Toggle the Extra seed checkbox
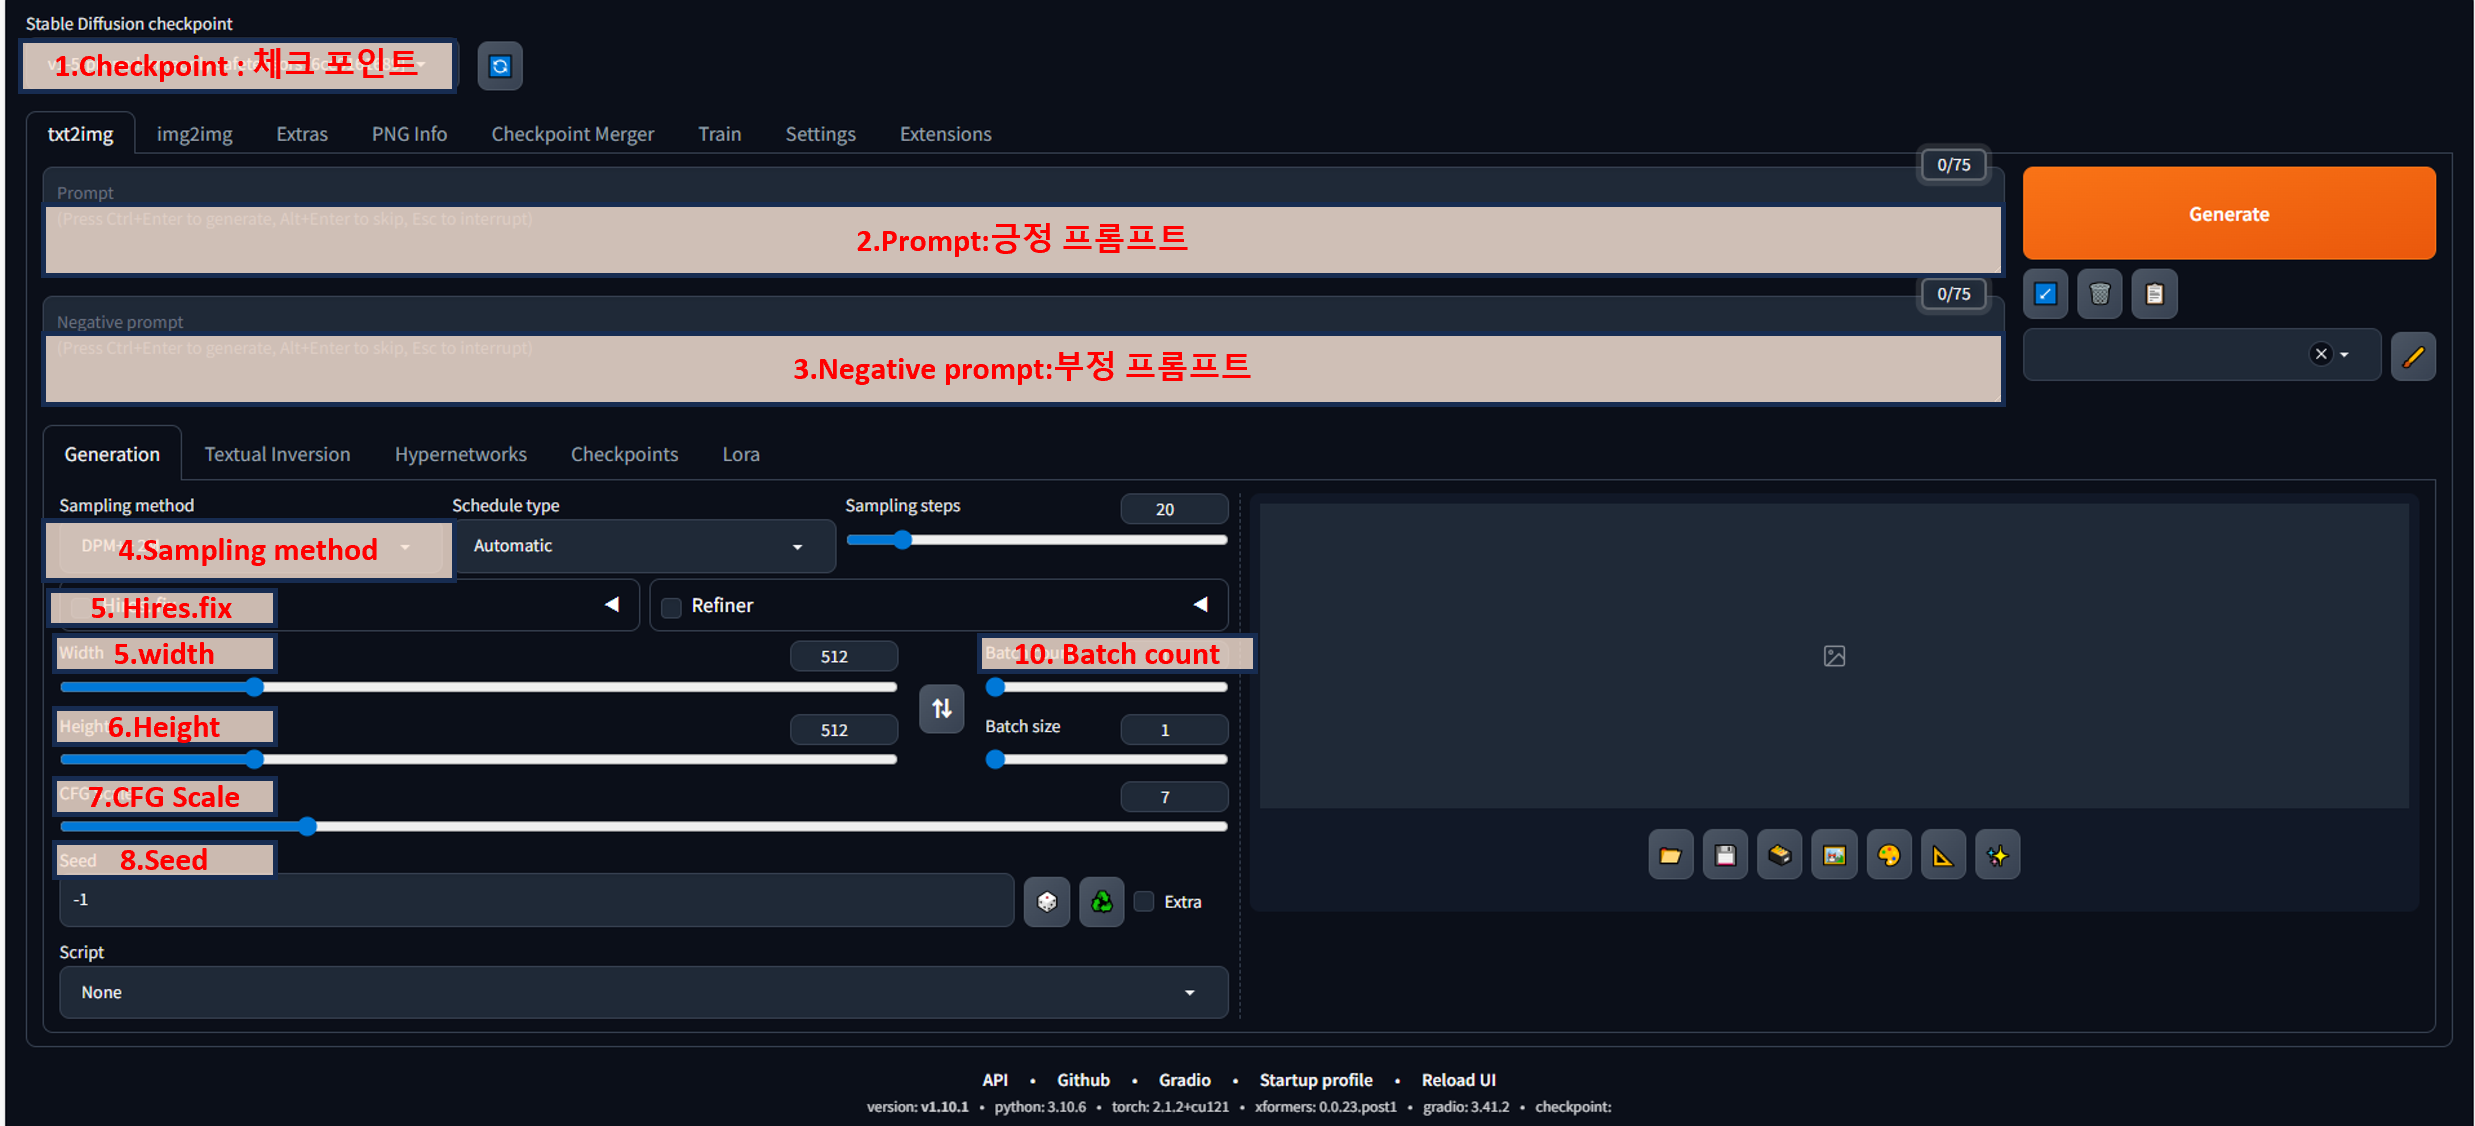Screen dimensions: 2475x1126 [1145, 901]
